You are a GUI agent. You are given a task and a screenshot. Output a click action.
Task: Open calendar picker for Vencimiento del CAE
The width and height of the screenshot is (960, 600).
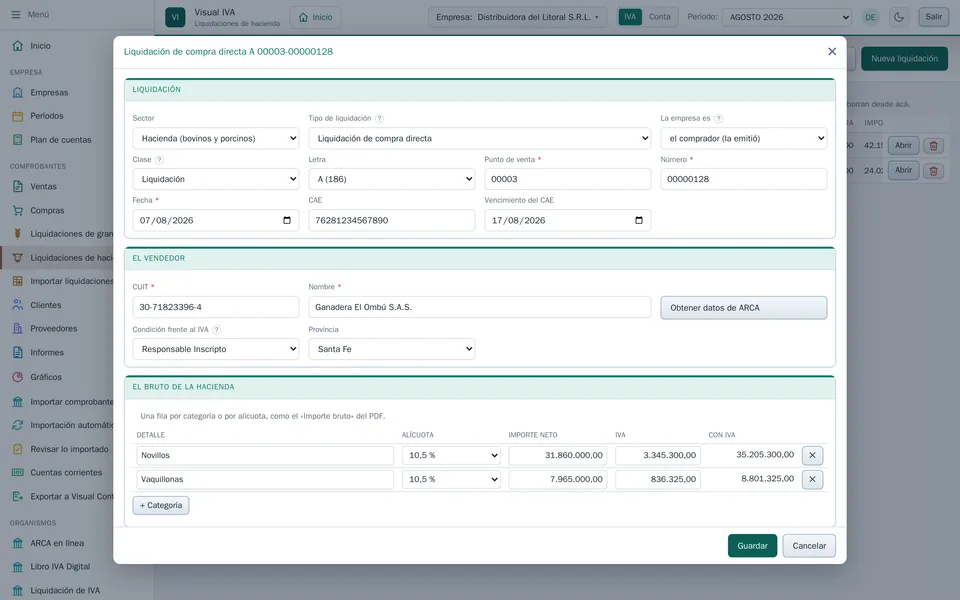pos(639,220)
